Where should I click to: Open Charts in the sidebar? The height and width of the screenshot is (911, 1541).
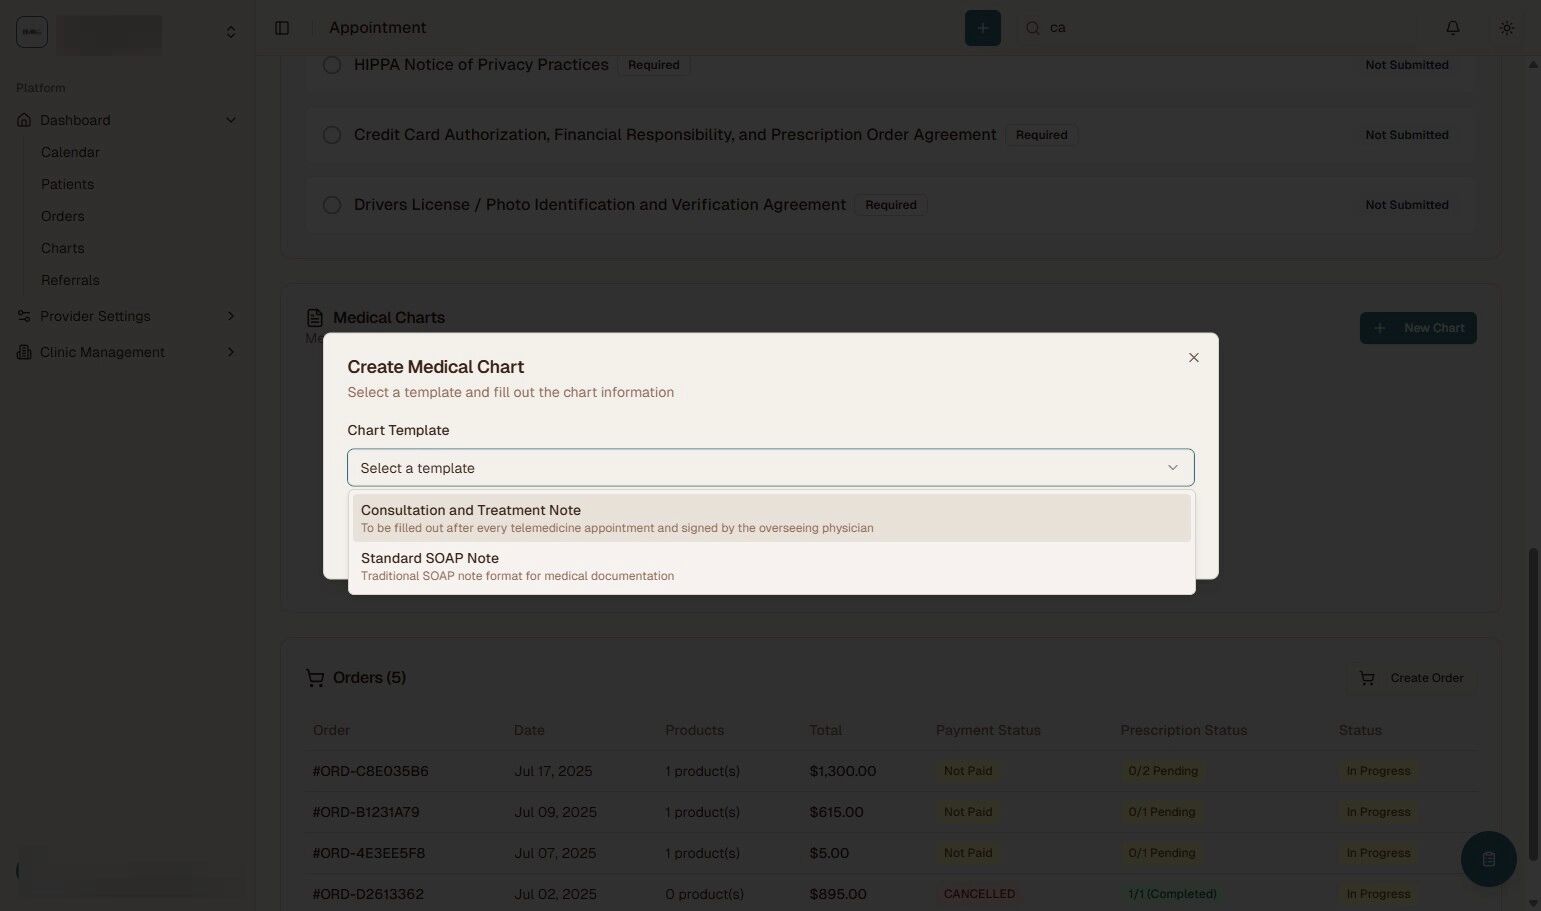[x=62, y=248]
